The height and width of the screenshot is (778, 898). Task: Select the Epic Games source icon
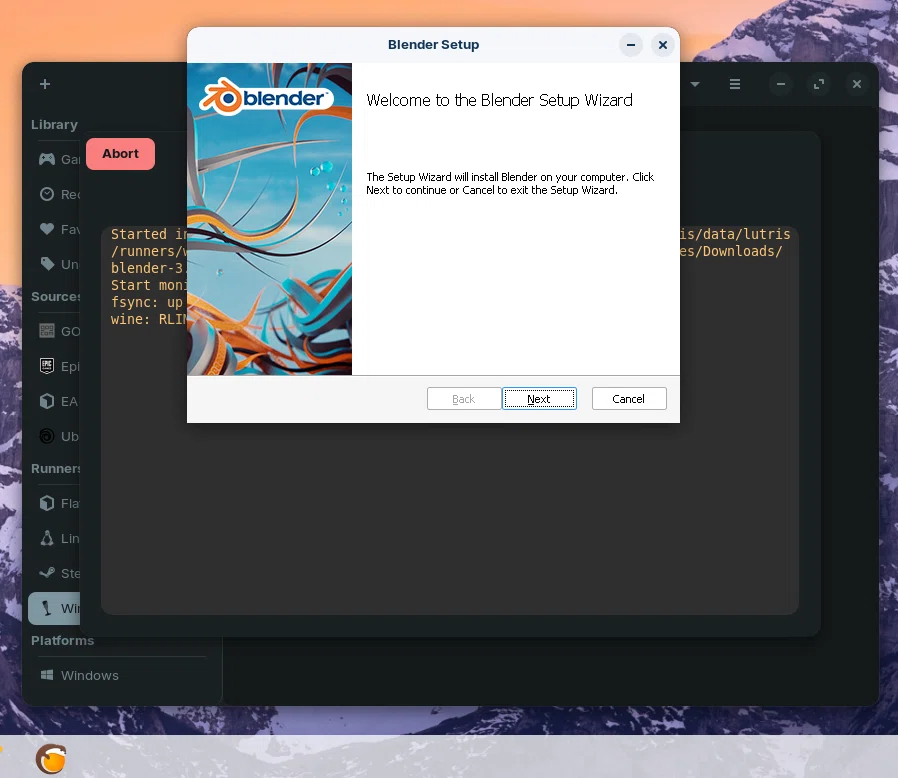(46, 366)
